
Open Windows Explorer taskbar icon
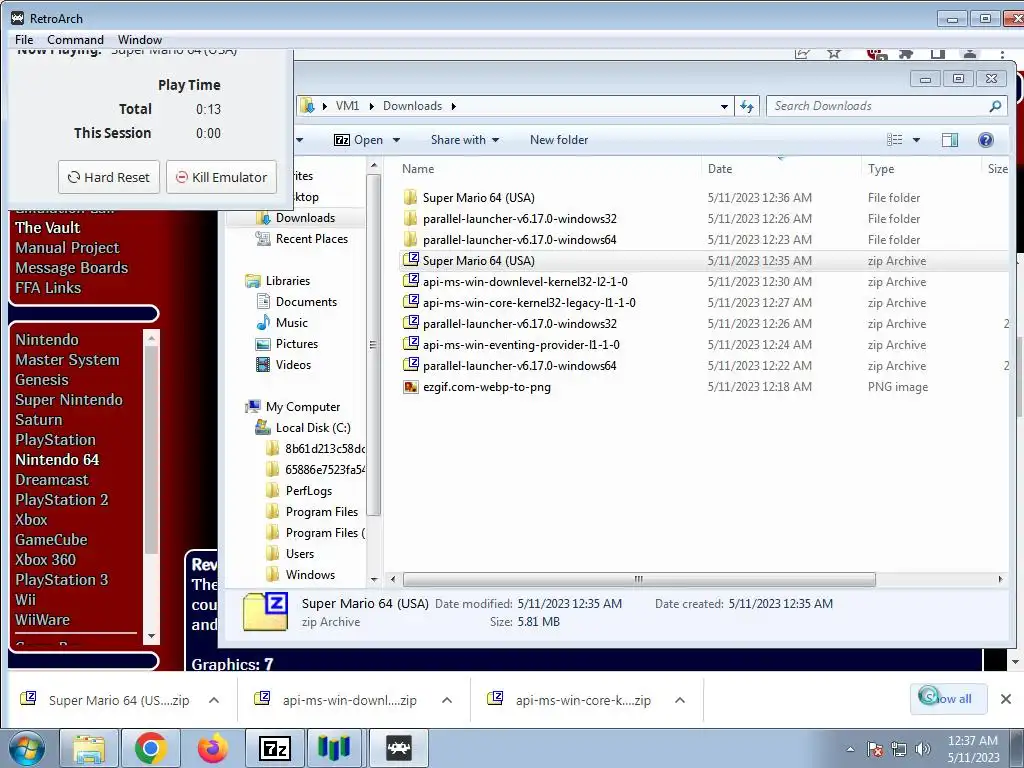pyautogui.click(x=89, y=748)
